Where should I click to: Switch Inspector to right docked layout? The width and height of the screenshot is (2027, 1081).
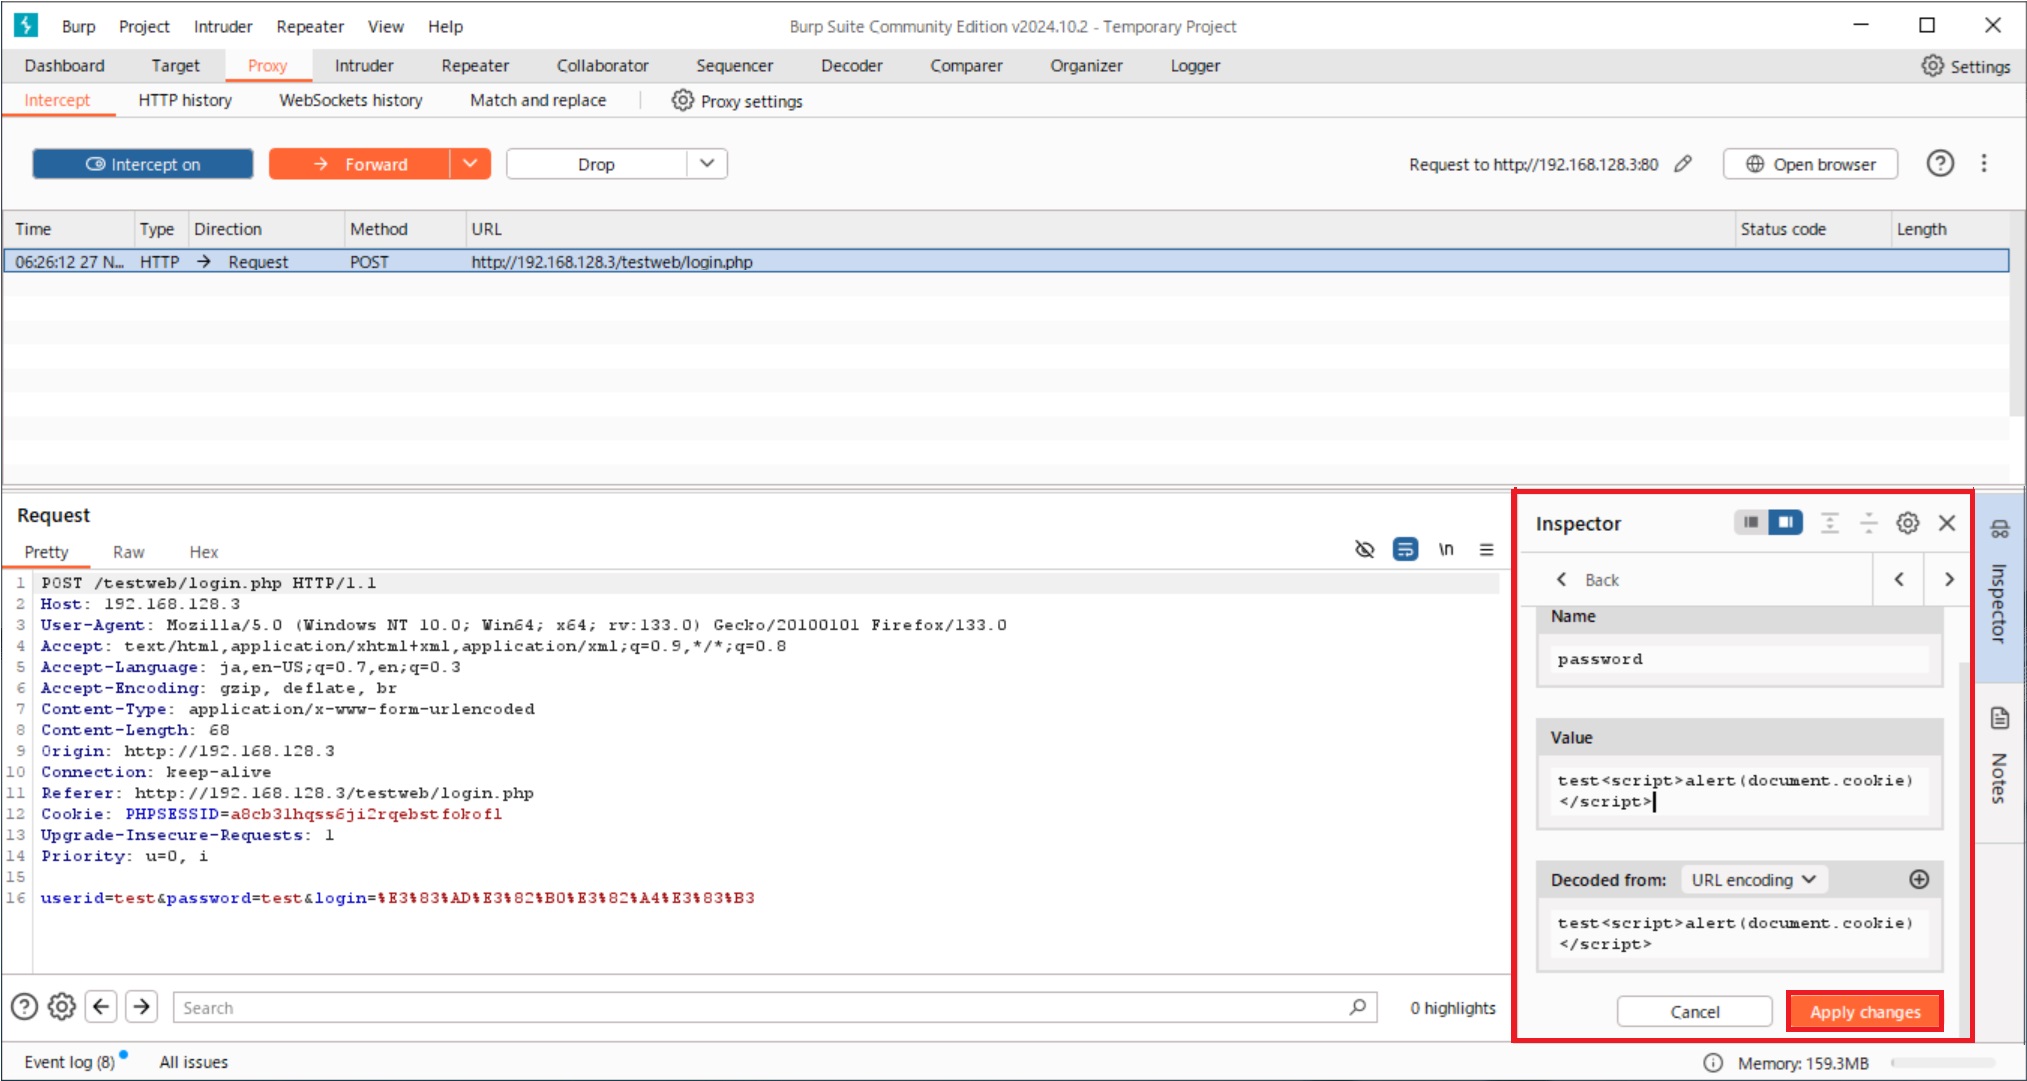click(x=1785, y=522)
